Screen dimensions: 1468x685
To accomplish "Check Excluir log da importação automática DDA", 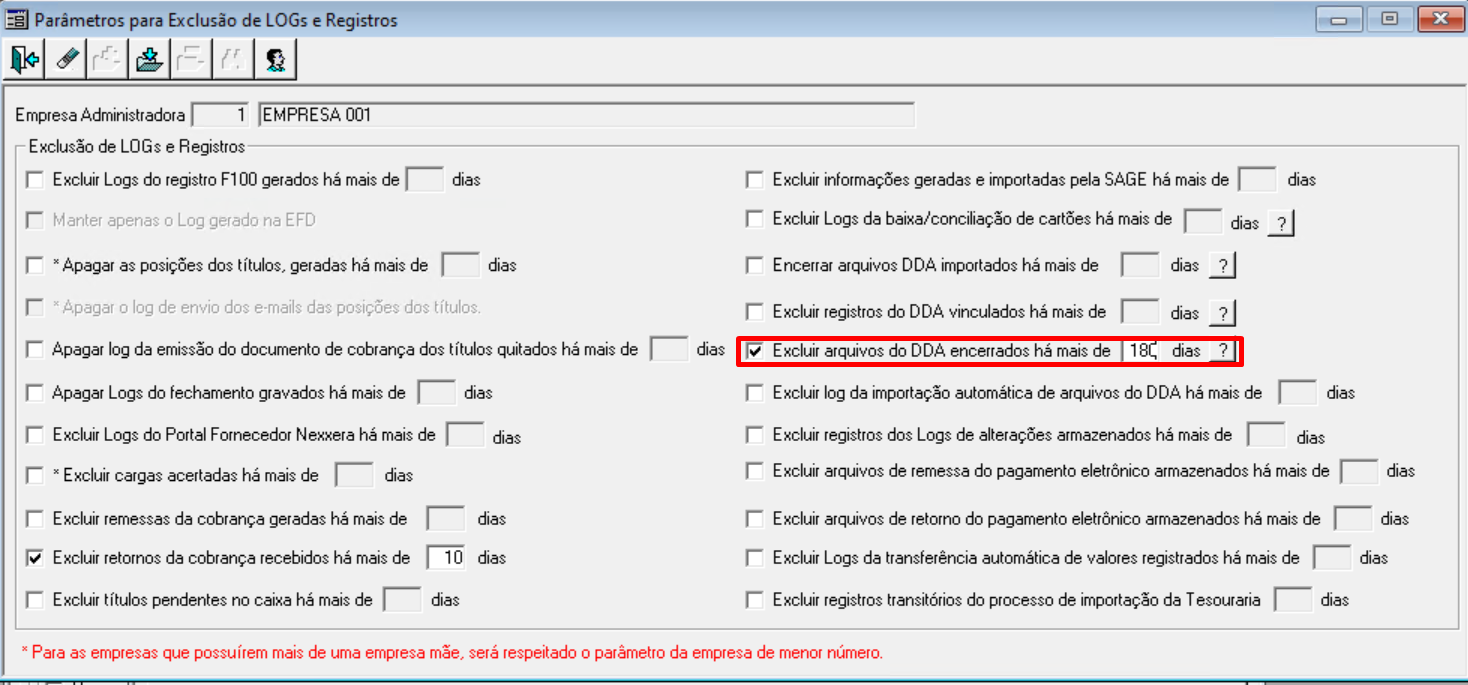I will coord(755,393).
